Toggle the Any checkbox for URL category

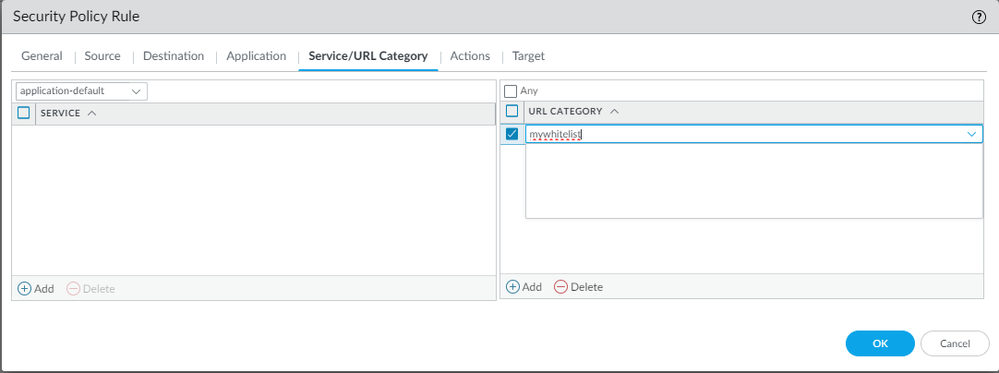(510, 91)
